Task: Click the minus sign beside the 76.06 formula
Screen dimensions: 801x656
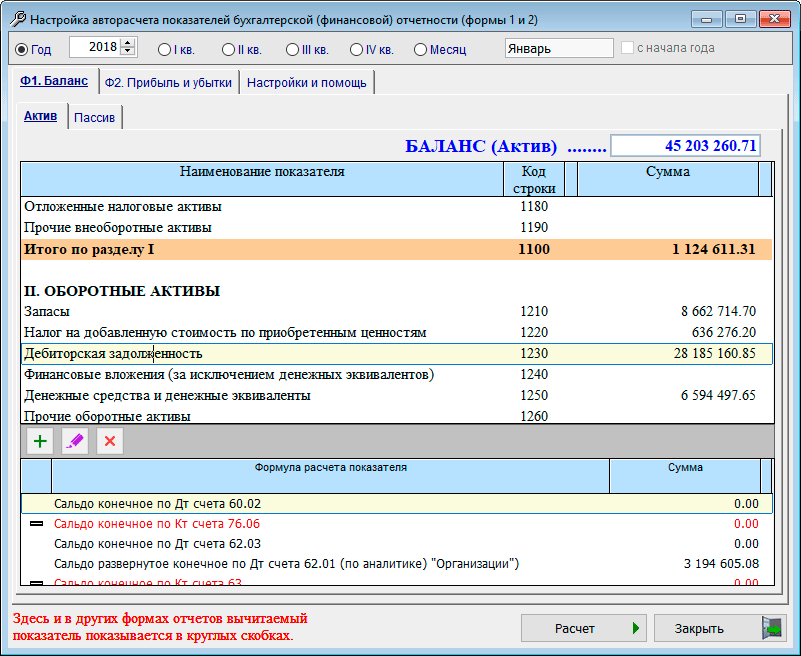Action: click(37, 524)
